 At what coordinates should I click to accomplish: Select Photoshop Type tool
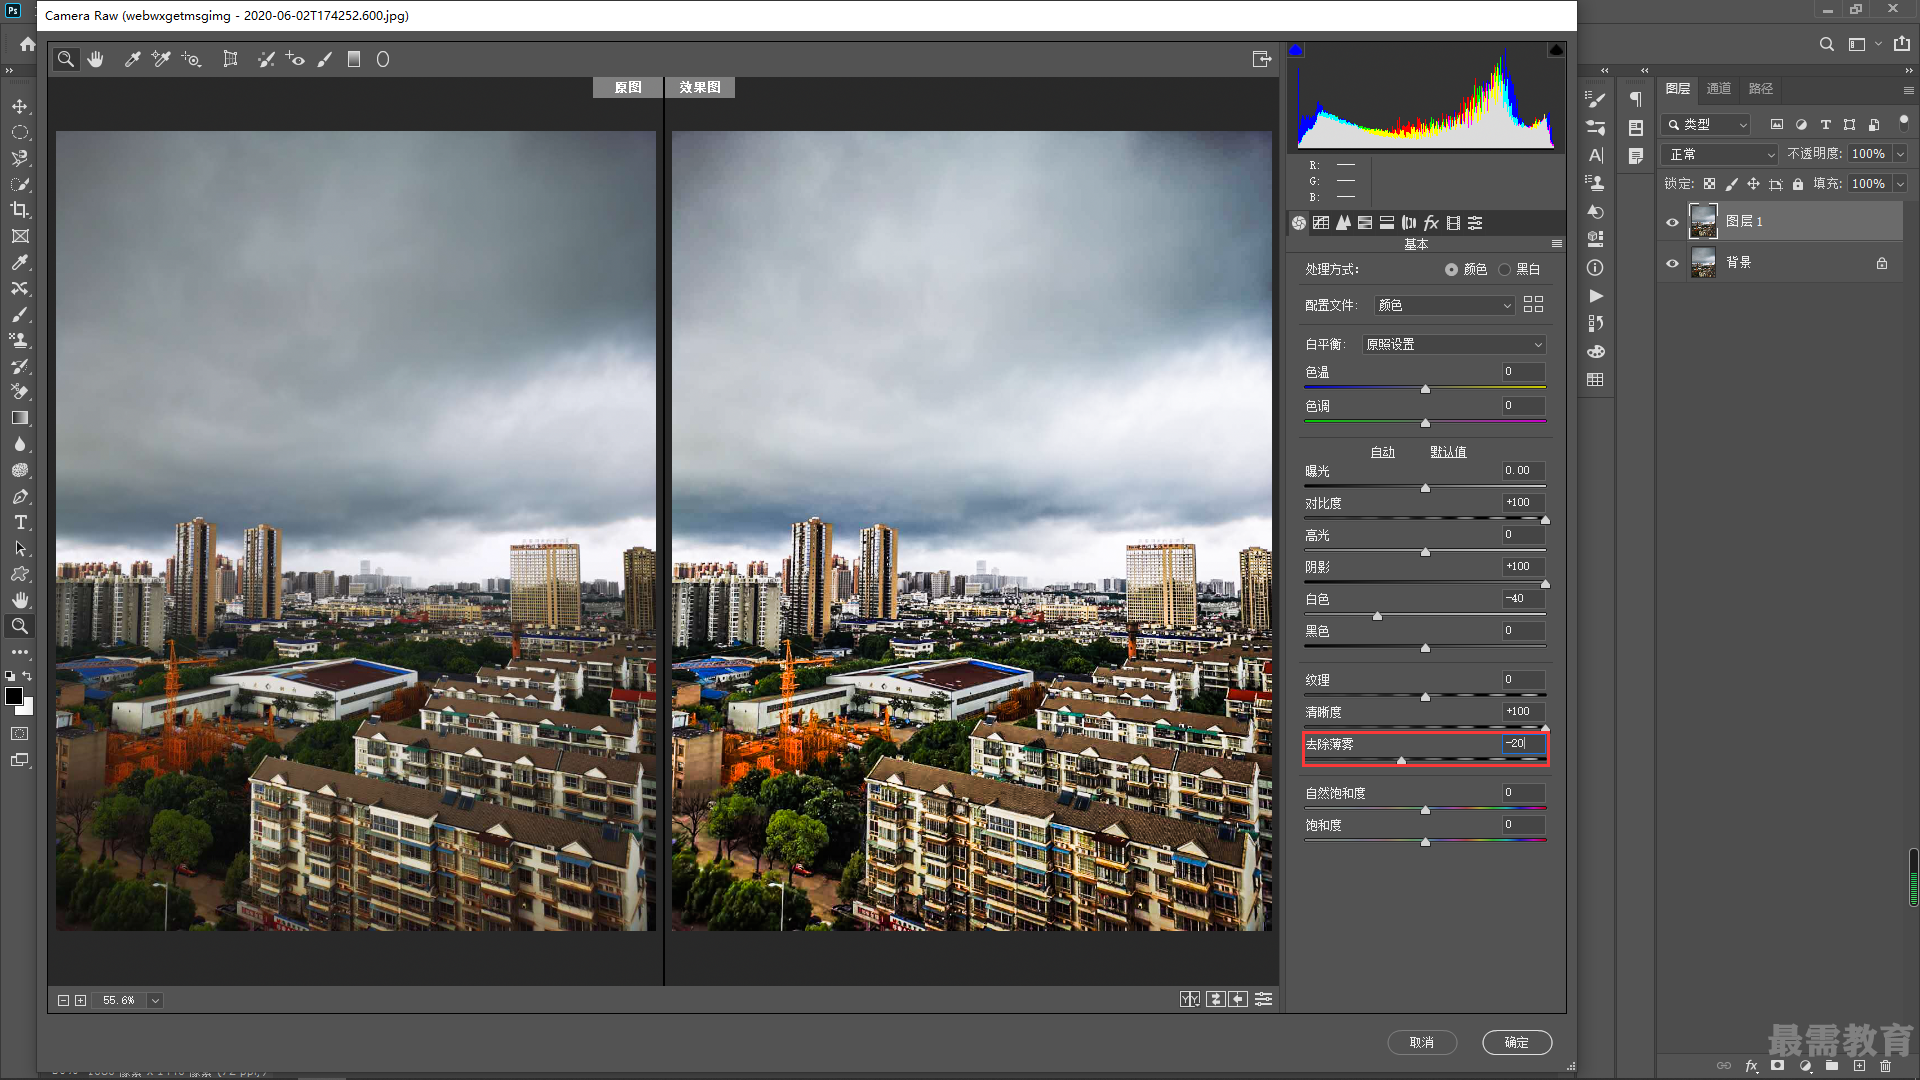20,522
